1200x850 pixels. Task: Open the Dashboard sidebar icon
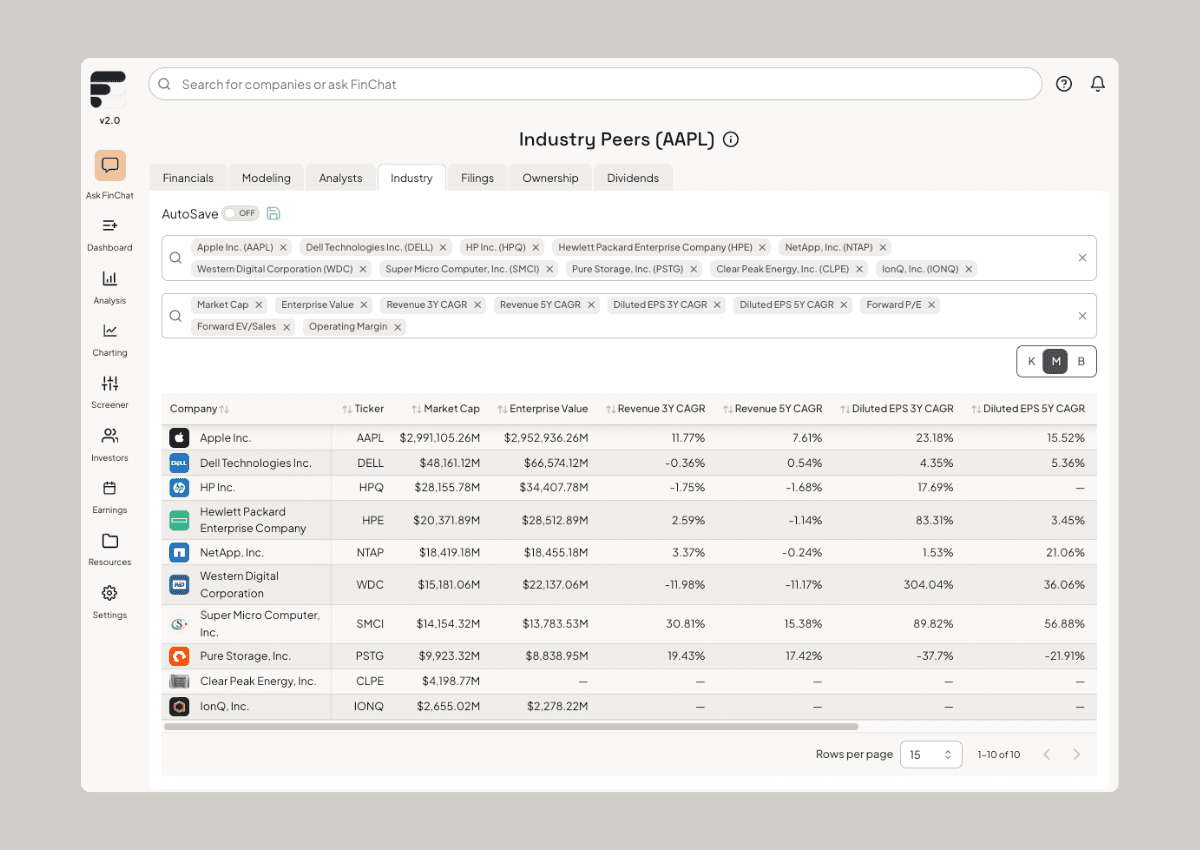(x=110, y=226)
